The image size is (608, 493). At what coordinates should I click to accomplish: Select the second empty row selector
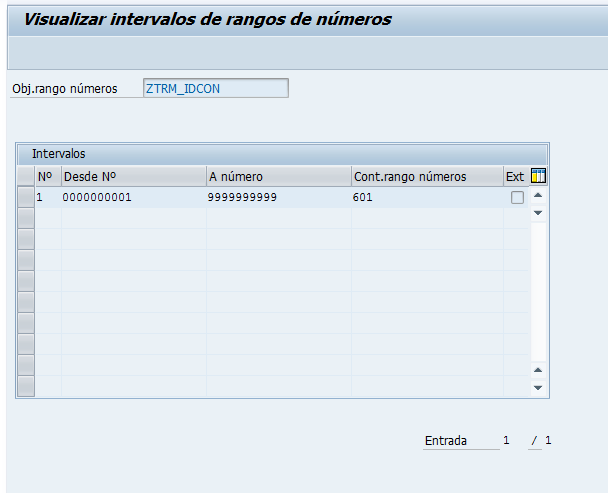(x=26, y=240)
